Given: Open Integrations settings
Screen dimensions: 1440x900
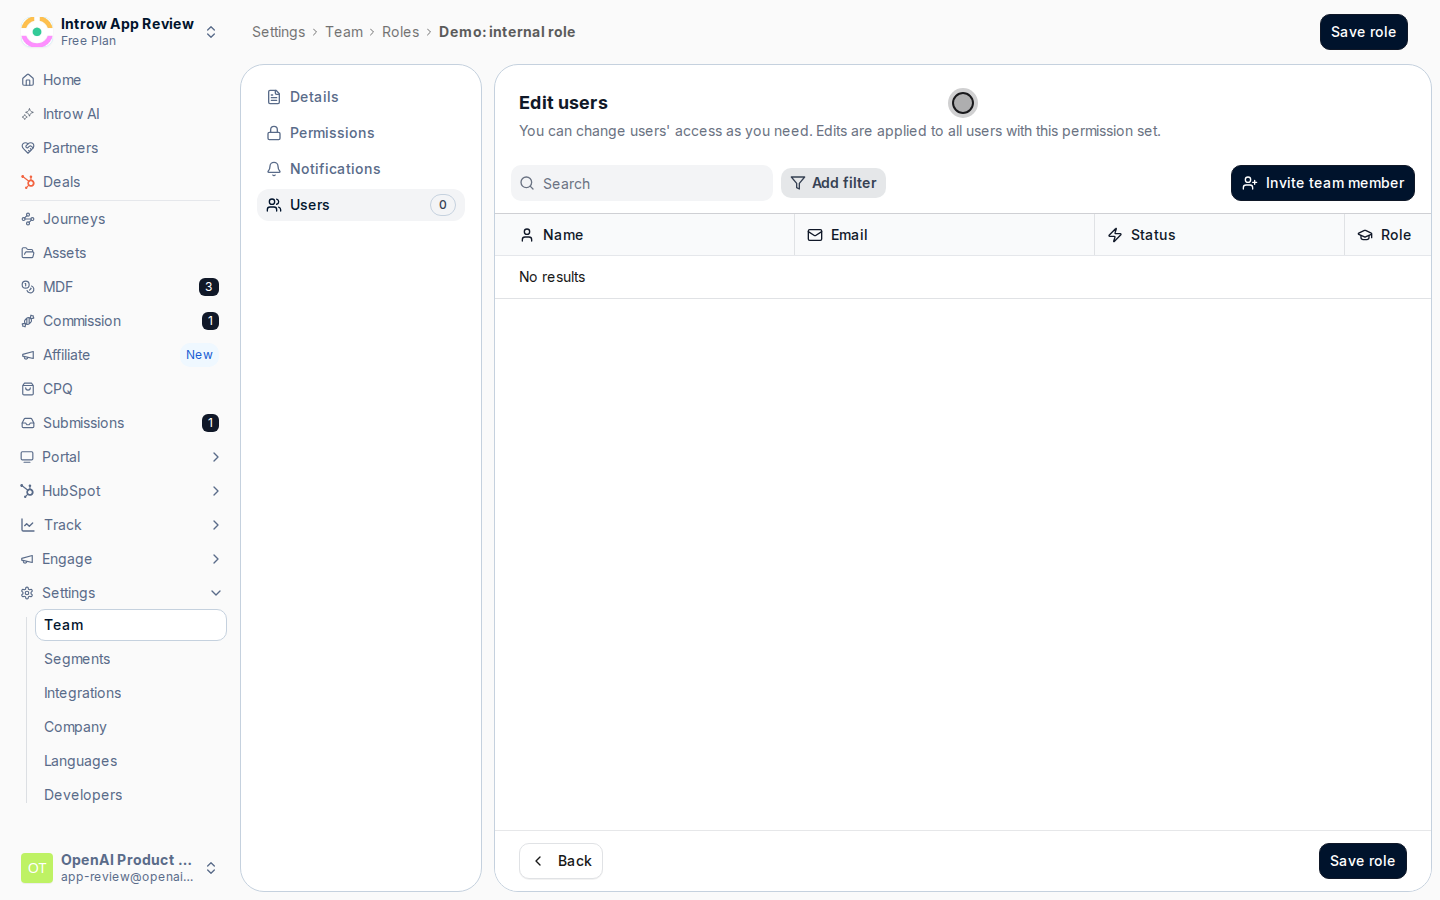Looking at the screenshot, I should 131,693.
